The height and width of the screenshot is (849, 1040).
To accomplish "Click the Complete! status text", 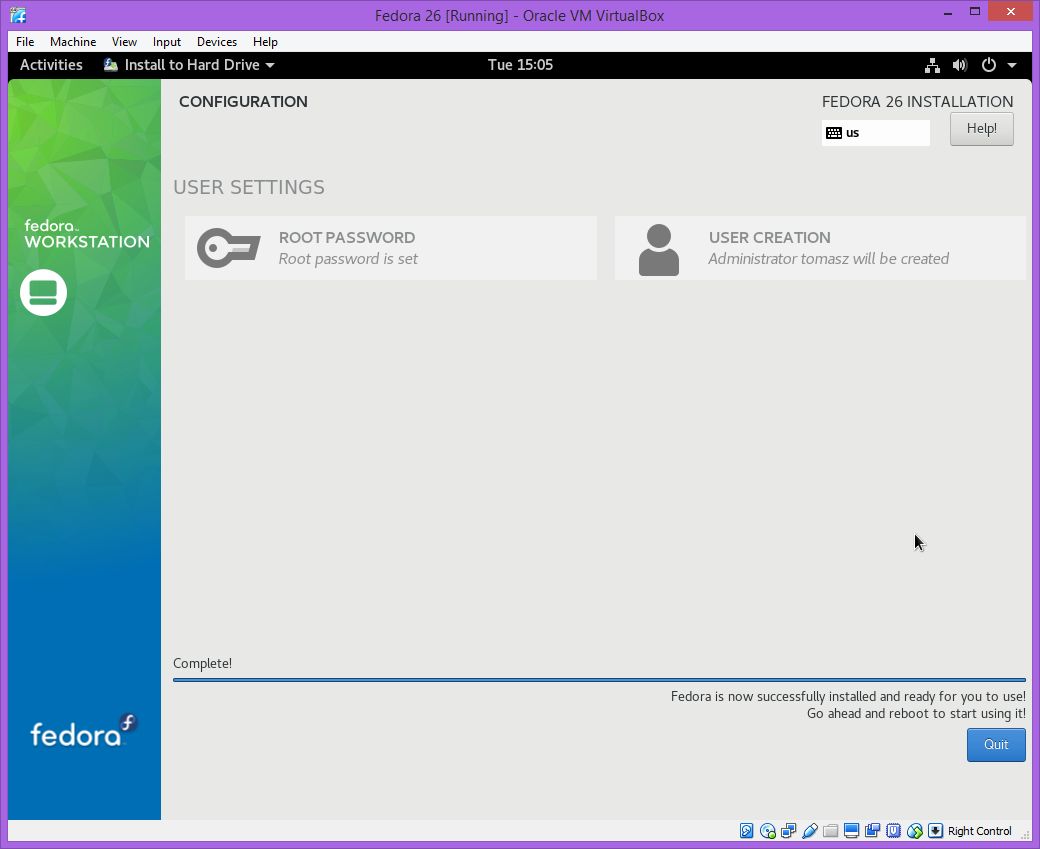I will (202, 663).
